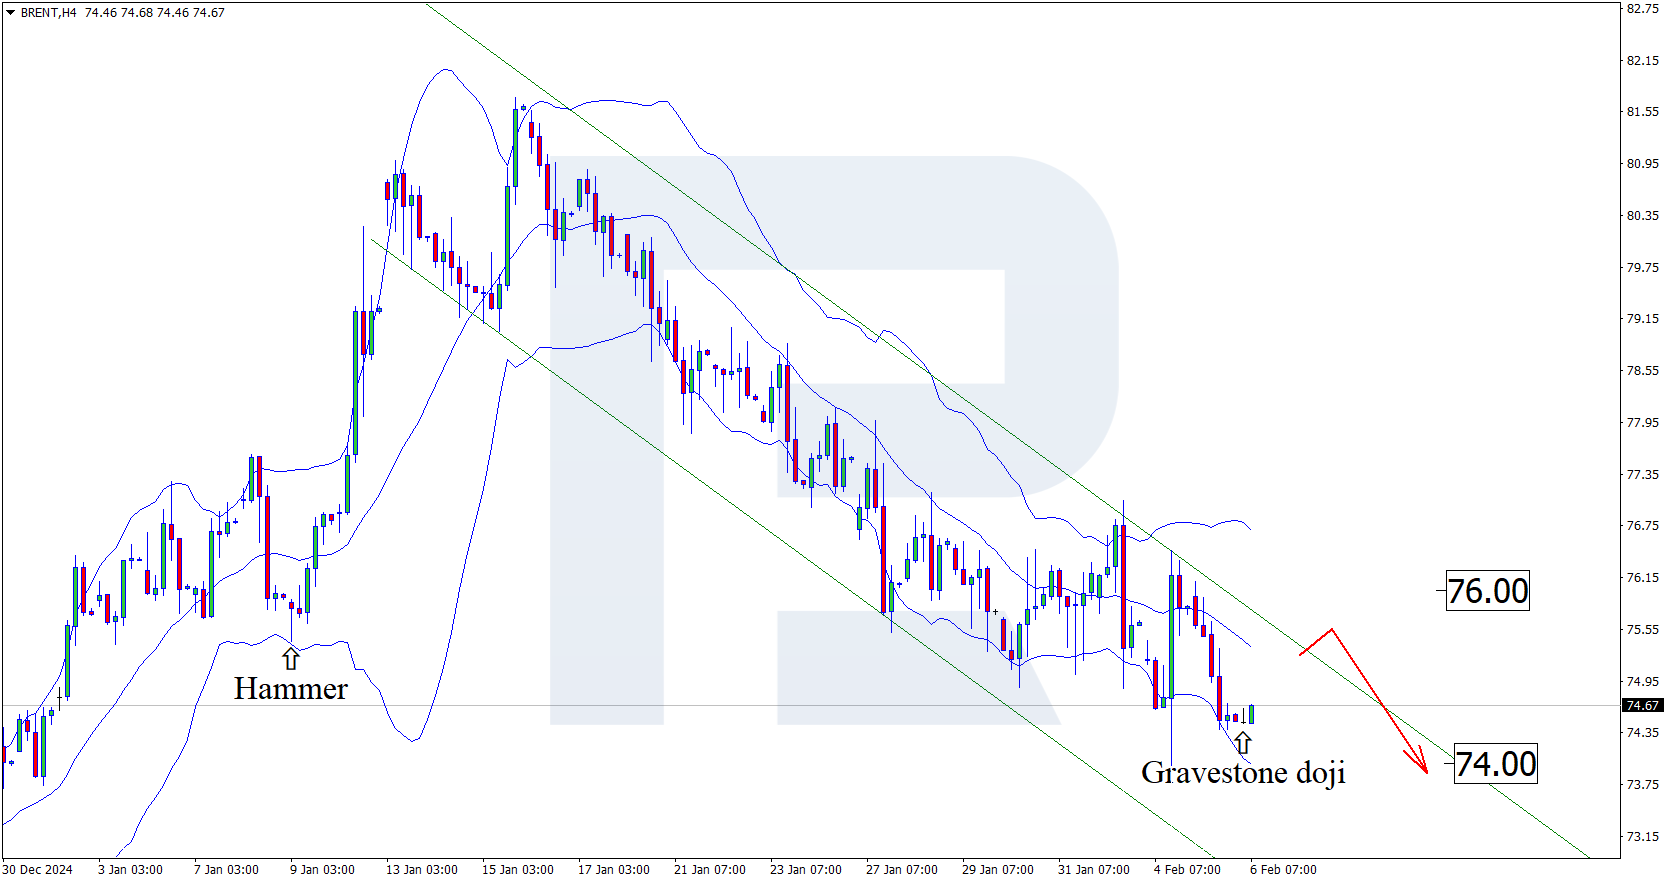The width and height of the screenshot is (1670, 882).
Task: Click the BRENT,H4 price header text
Action: click(x=123, y=13)
